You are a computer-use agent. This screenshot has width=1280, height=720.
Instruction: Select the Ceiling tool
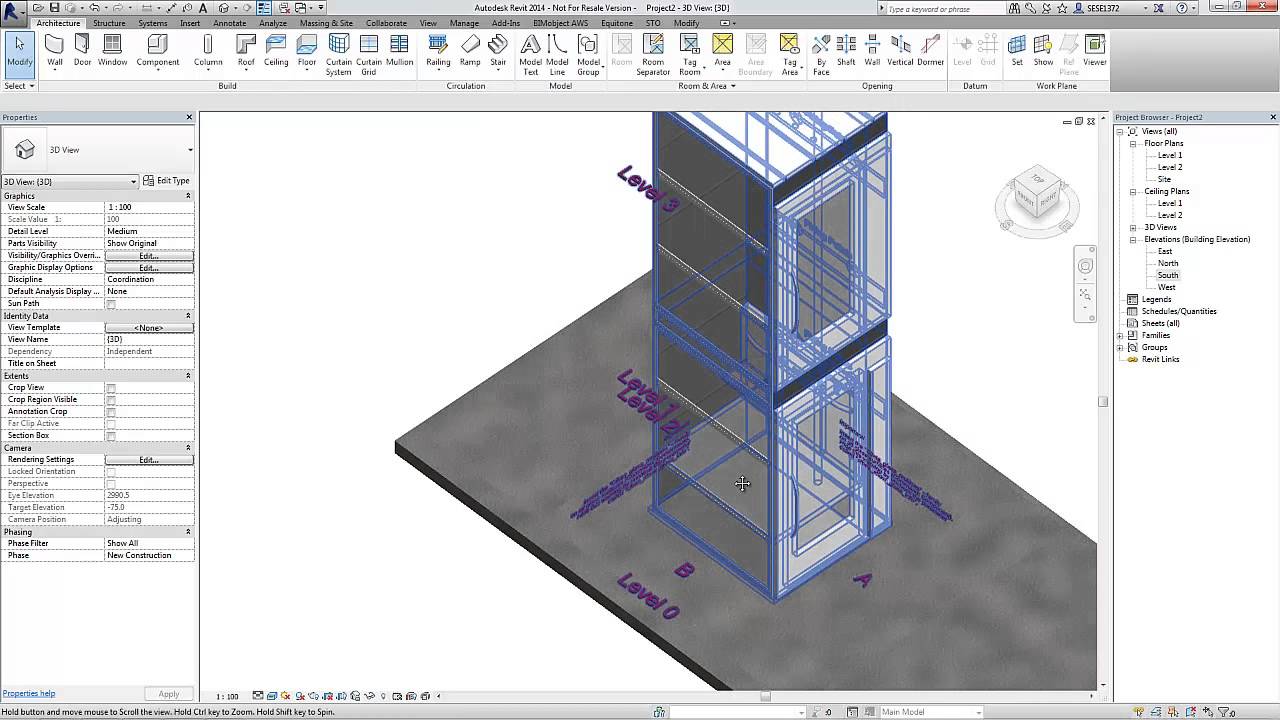(276, 50)
